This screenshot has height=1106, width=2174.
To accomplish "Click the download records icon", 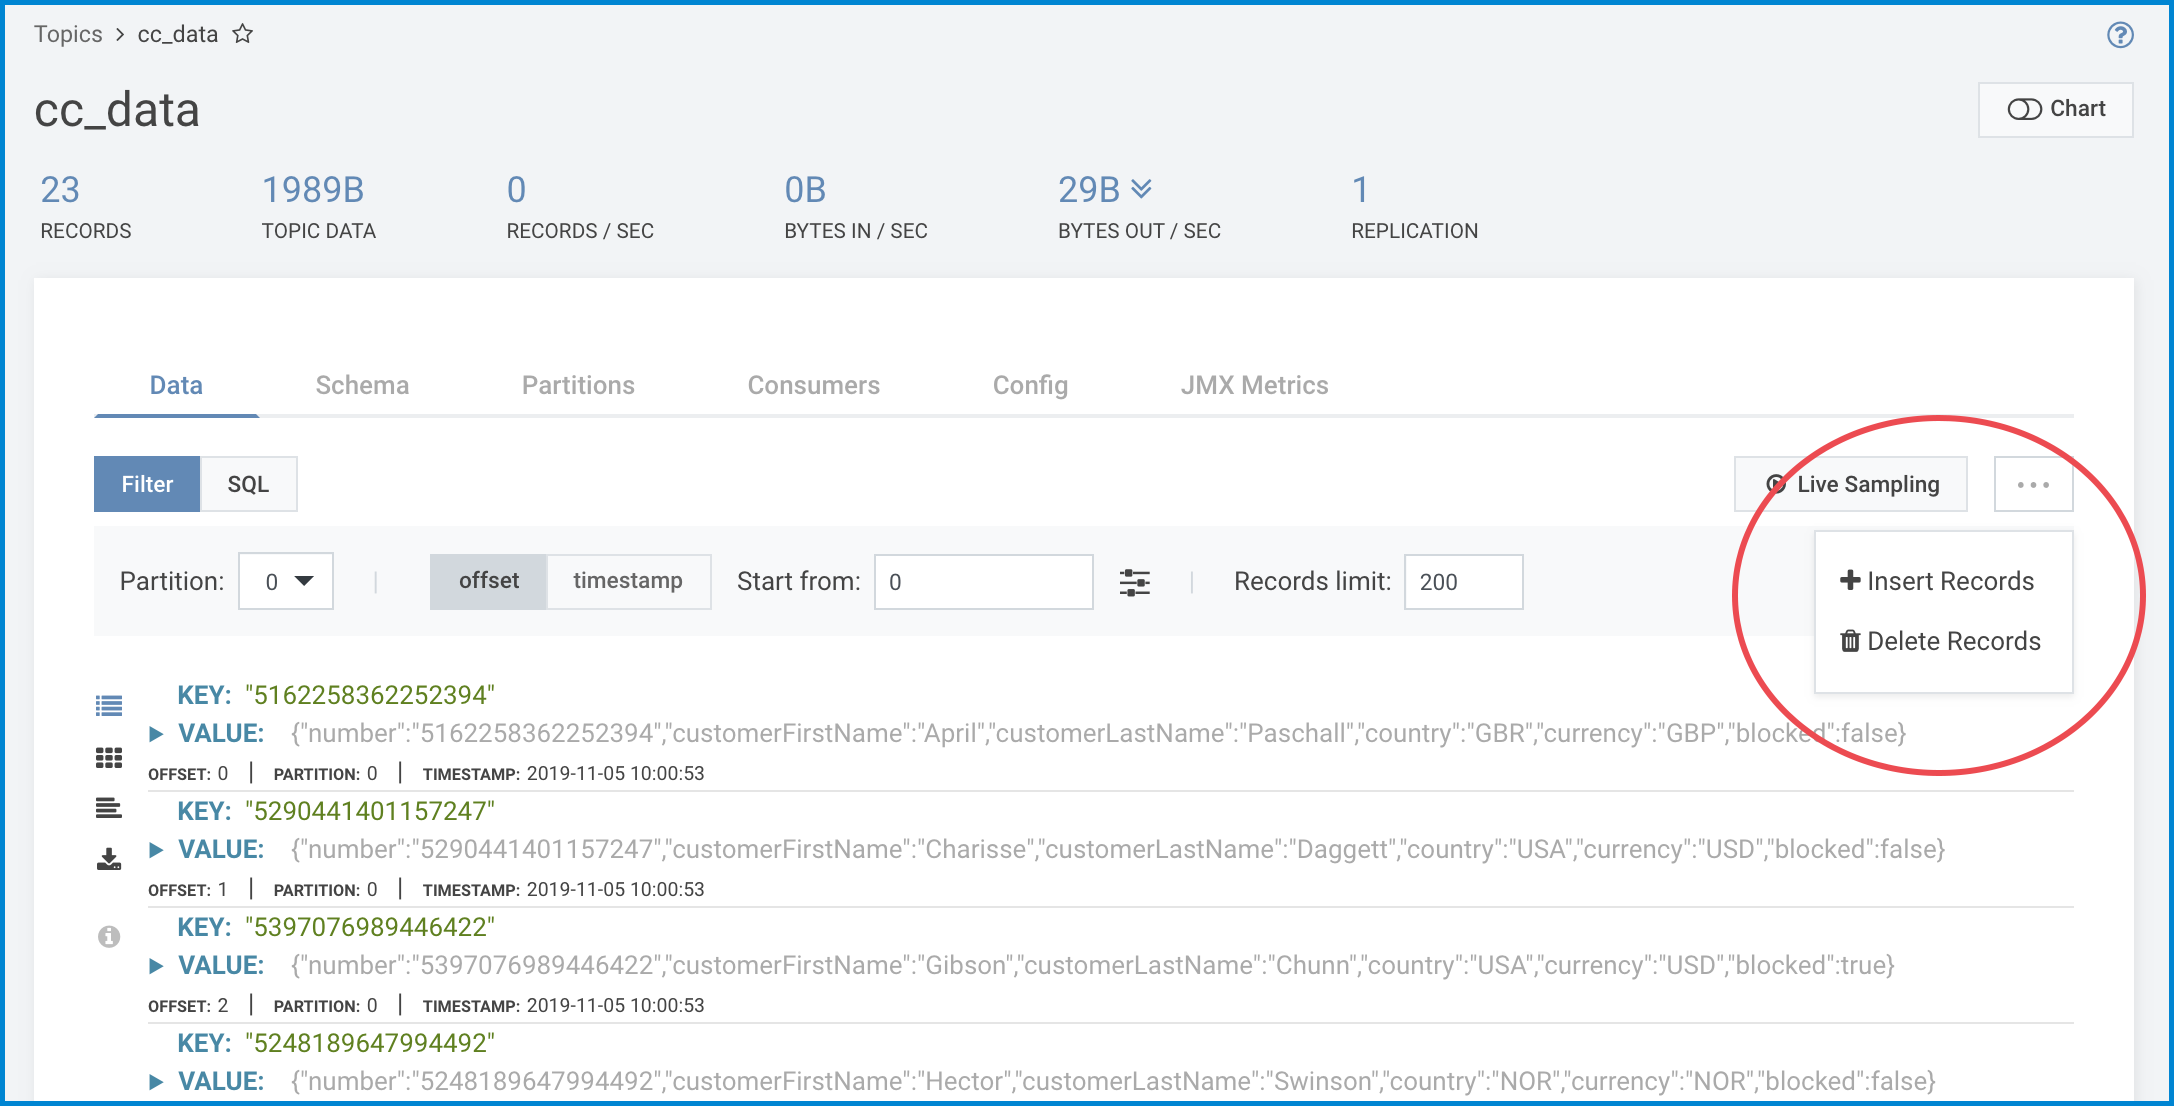I will (x=109, y=859).
